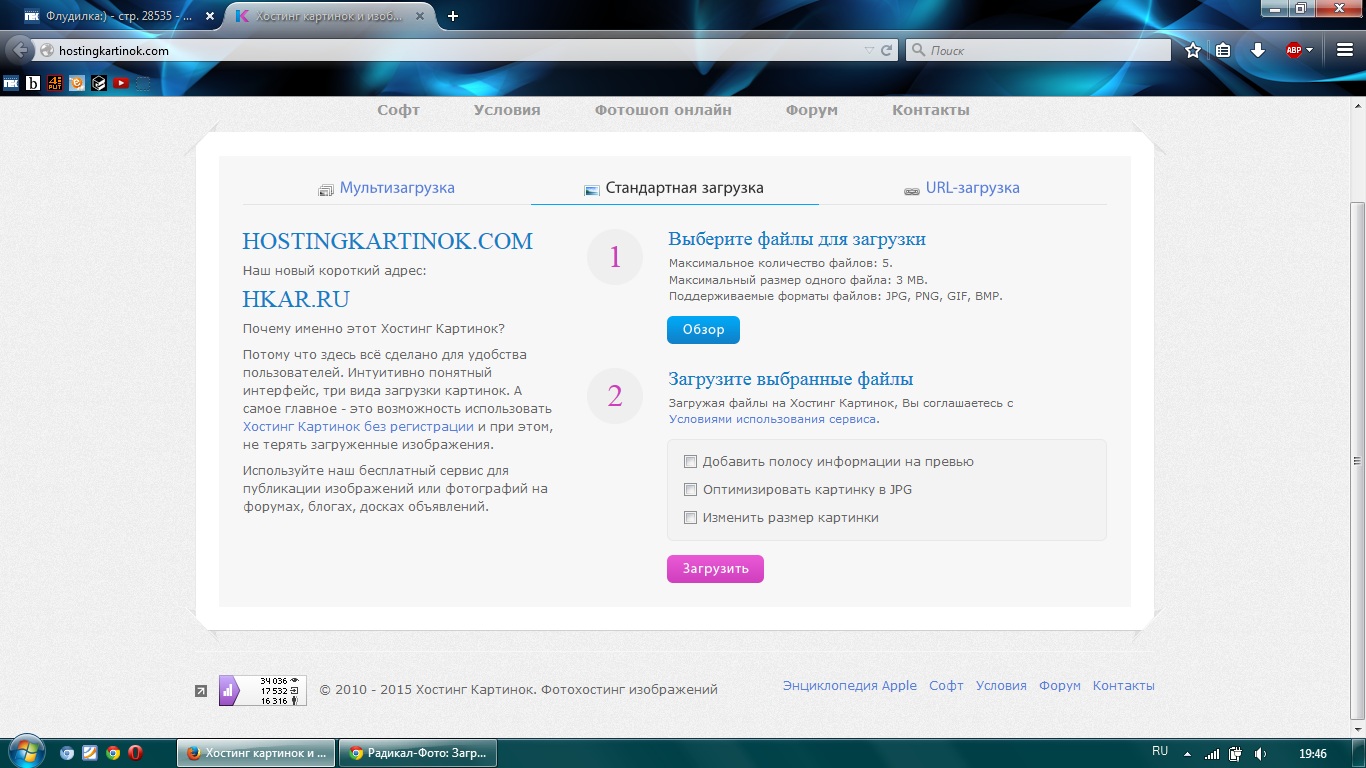Viewport: 1366px width, 768px height.
Task: Open the Контакты footer link
Action: click(x=1124, y=685)
